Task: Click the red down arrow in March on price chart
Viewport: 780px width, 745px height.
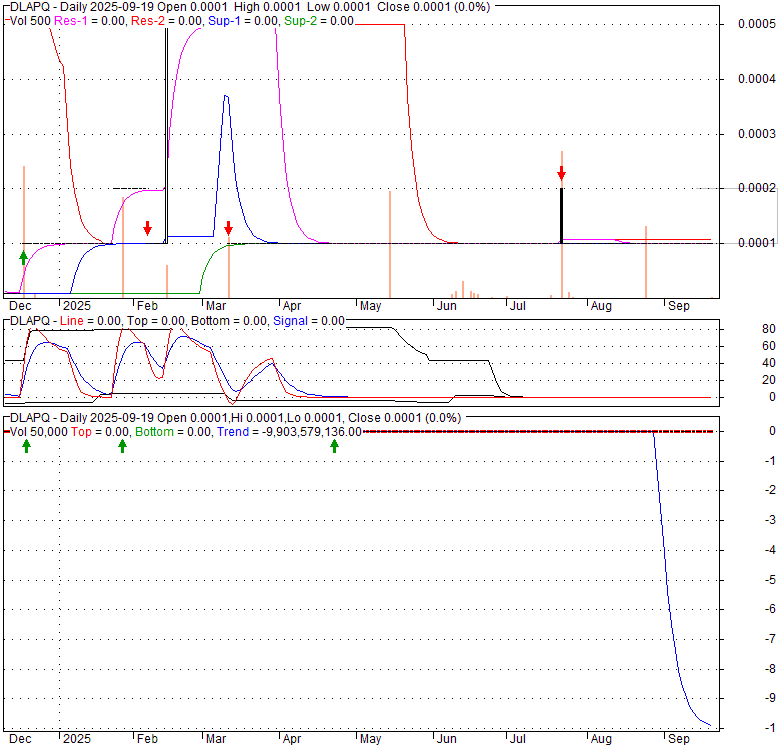Action: tap(228, 228)
